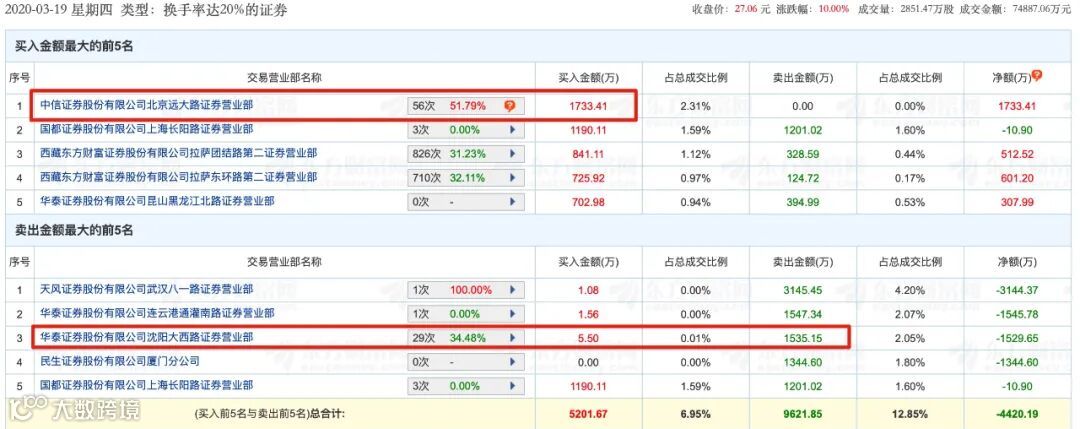
Task: Click the 1次 100.00% listing stats box
Action: [x=466, y=290]
